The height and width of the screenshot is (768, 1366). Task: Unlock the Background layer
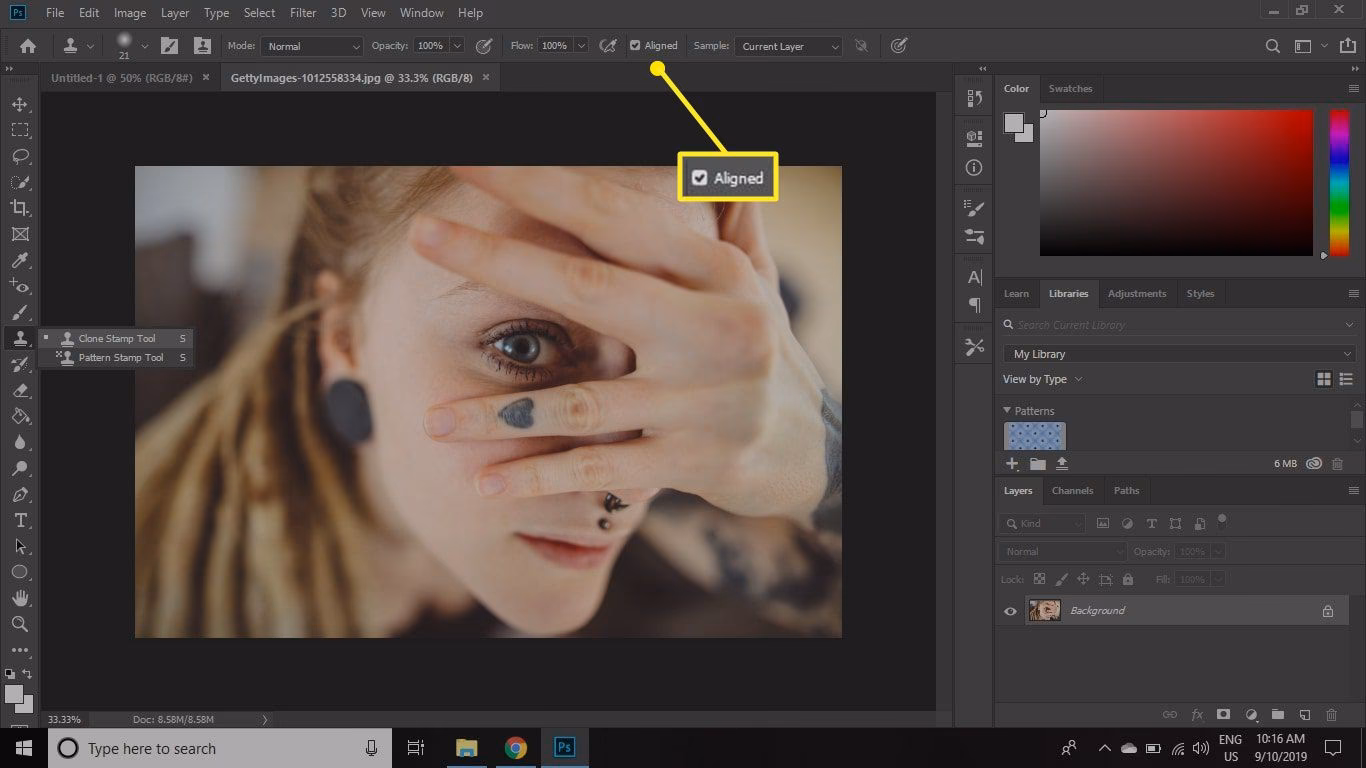click(1328, 610)
